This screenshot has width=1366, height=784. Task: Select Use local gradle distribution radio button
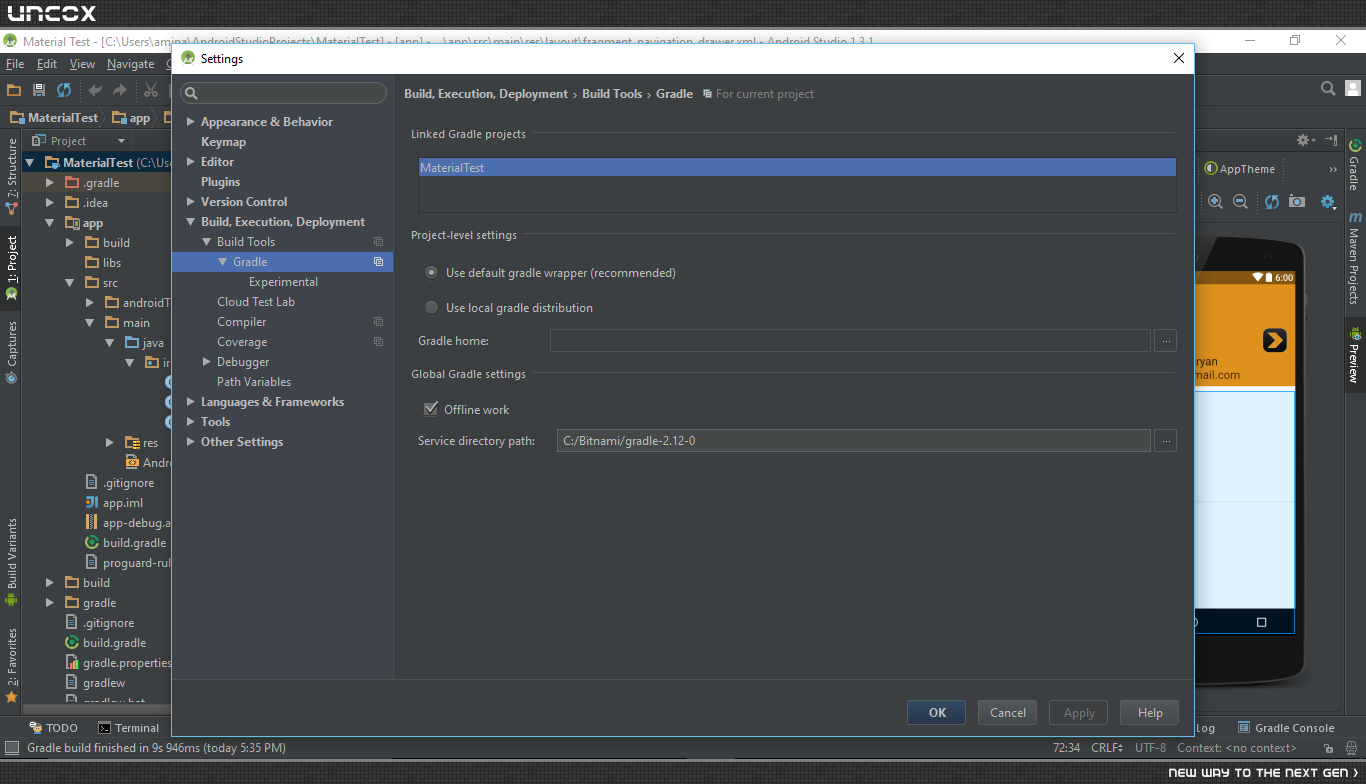pos(432,307)
